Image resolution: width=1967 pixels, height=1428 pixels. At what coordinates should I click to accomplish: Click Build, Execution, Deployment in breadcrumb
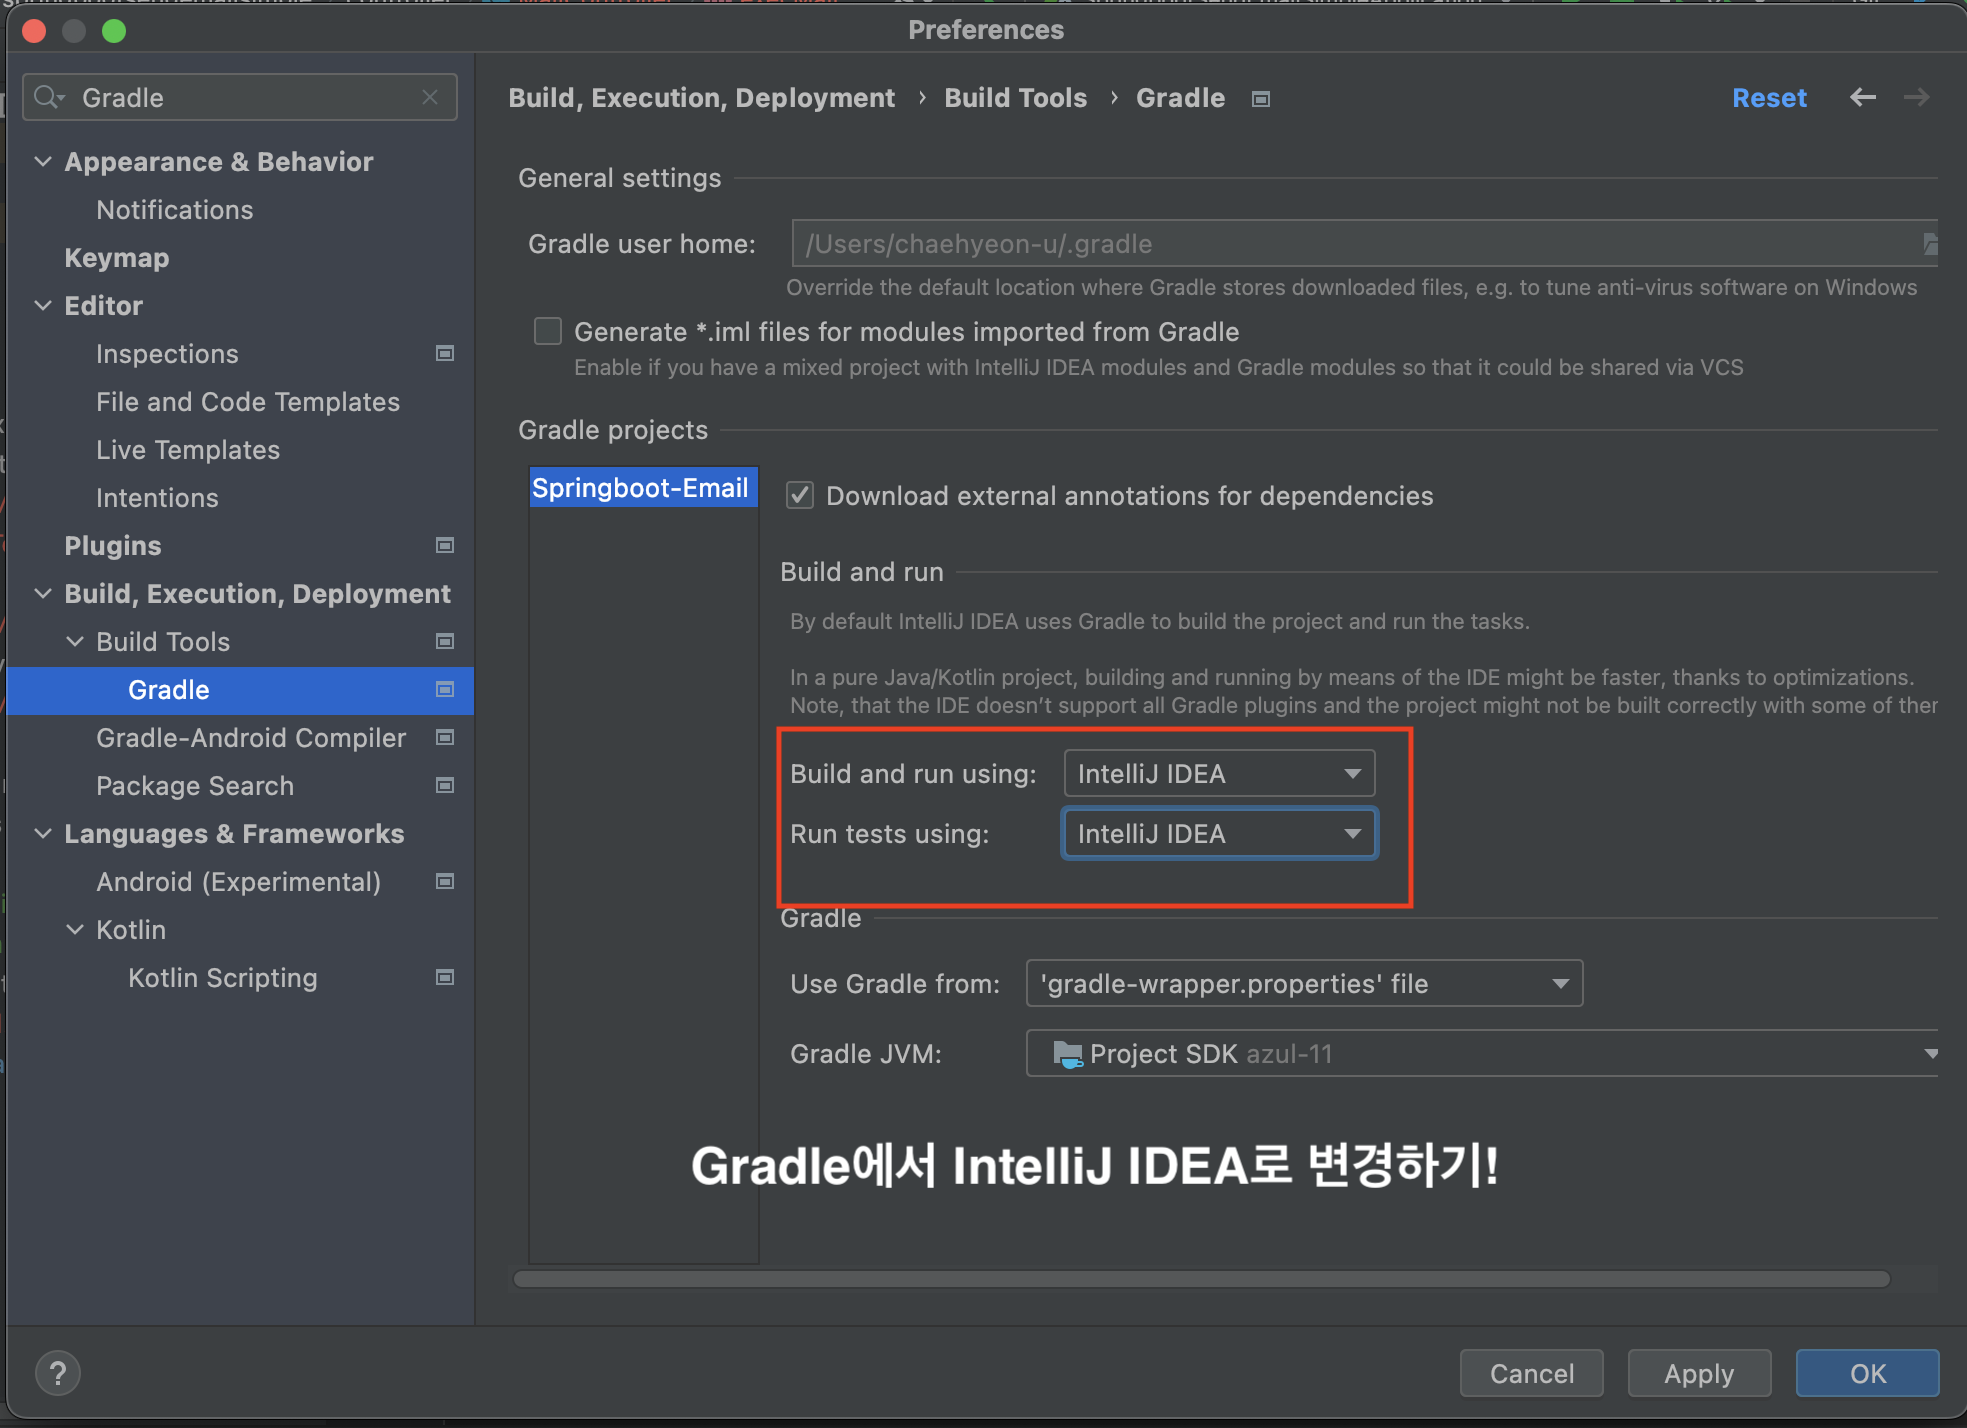[701, 97]
